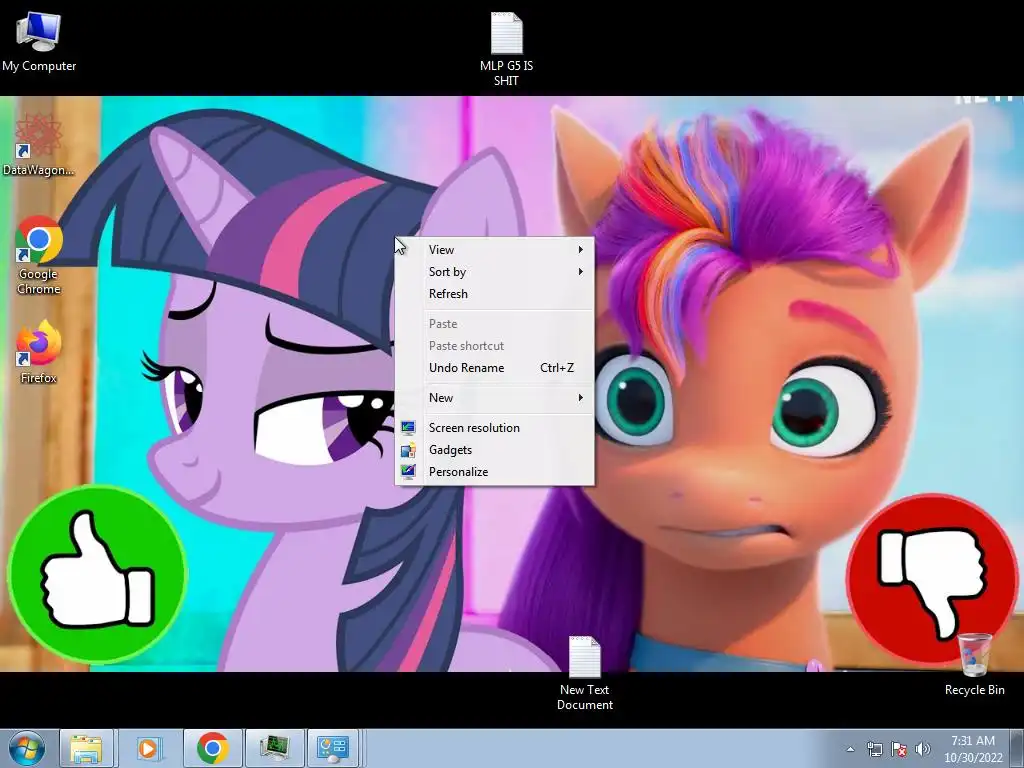Show hidden system tray icons

pos(850,749)
